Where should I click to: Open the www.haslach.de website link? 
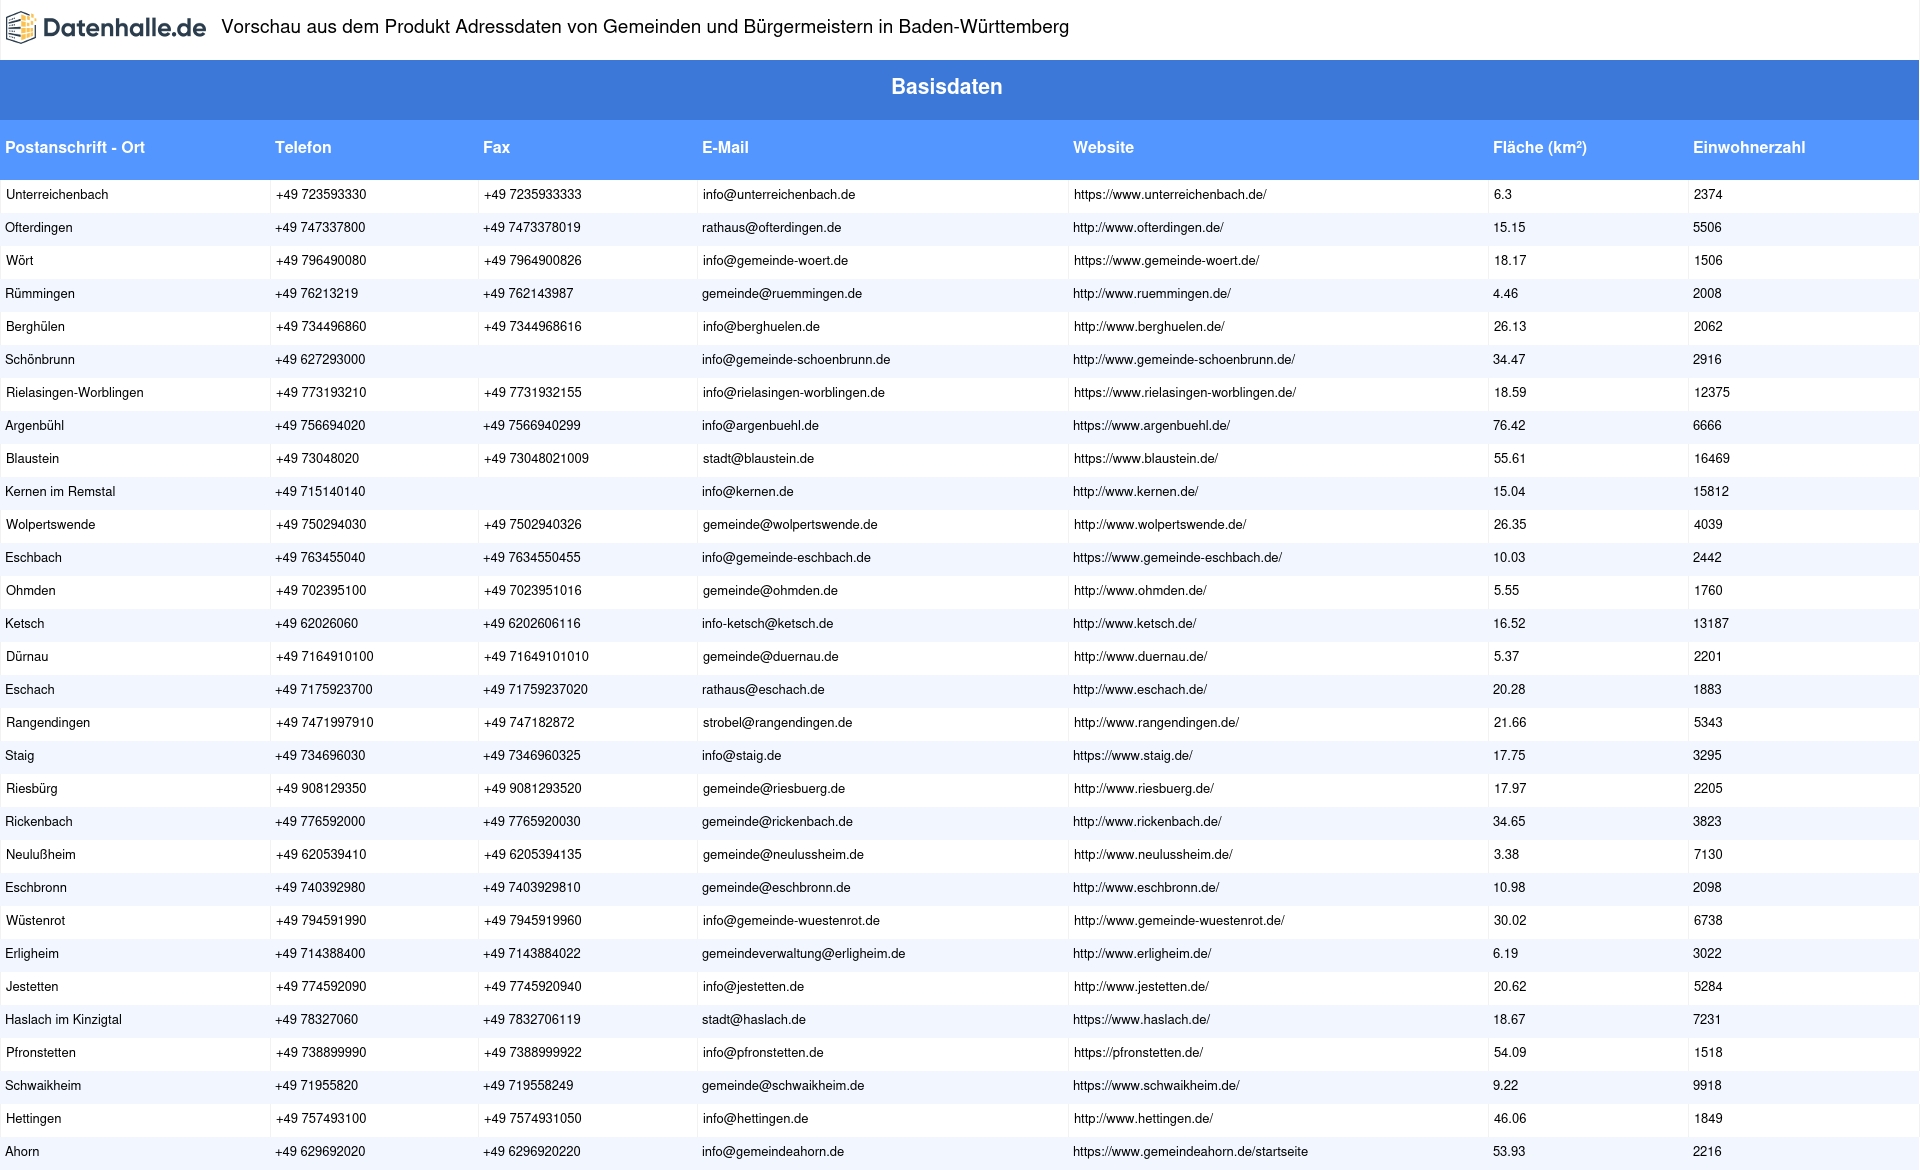[1141, 1020]
